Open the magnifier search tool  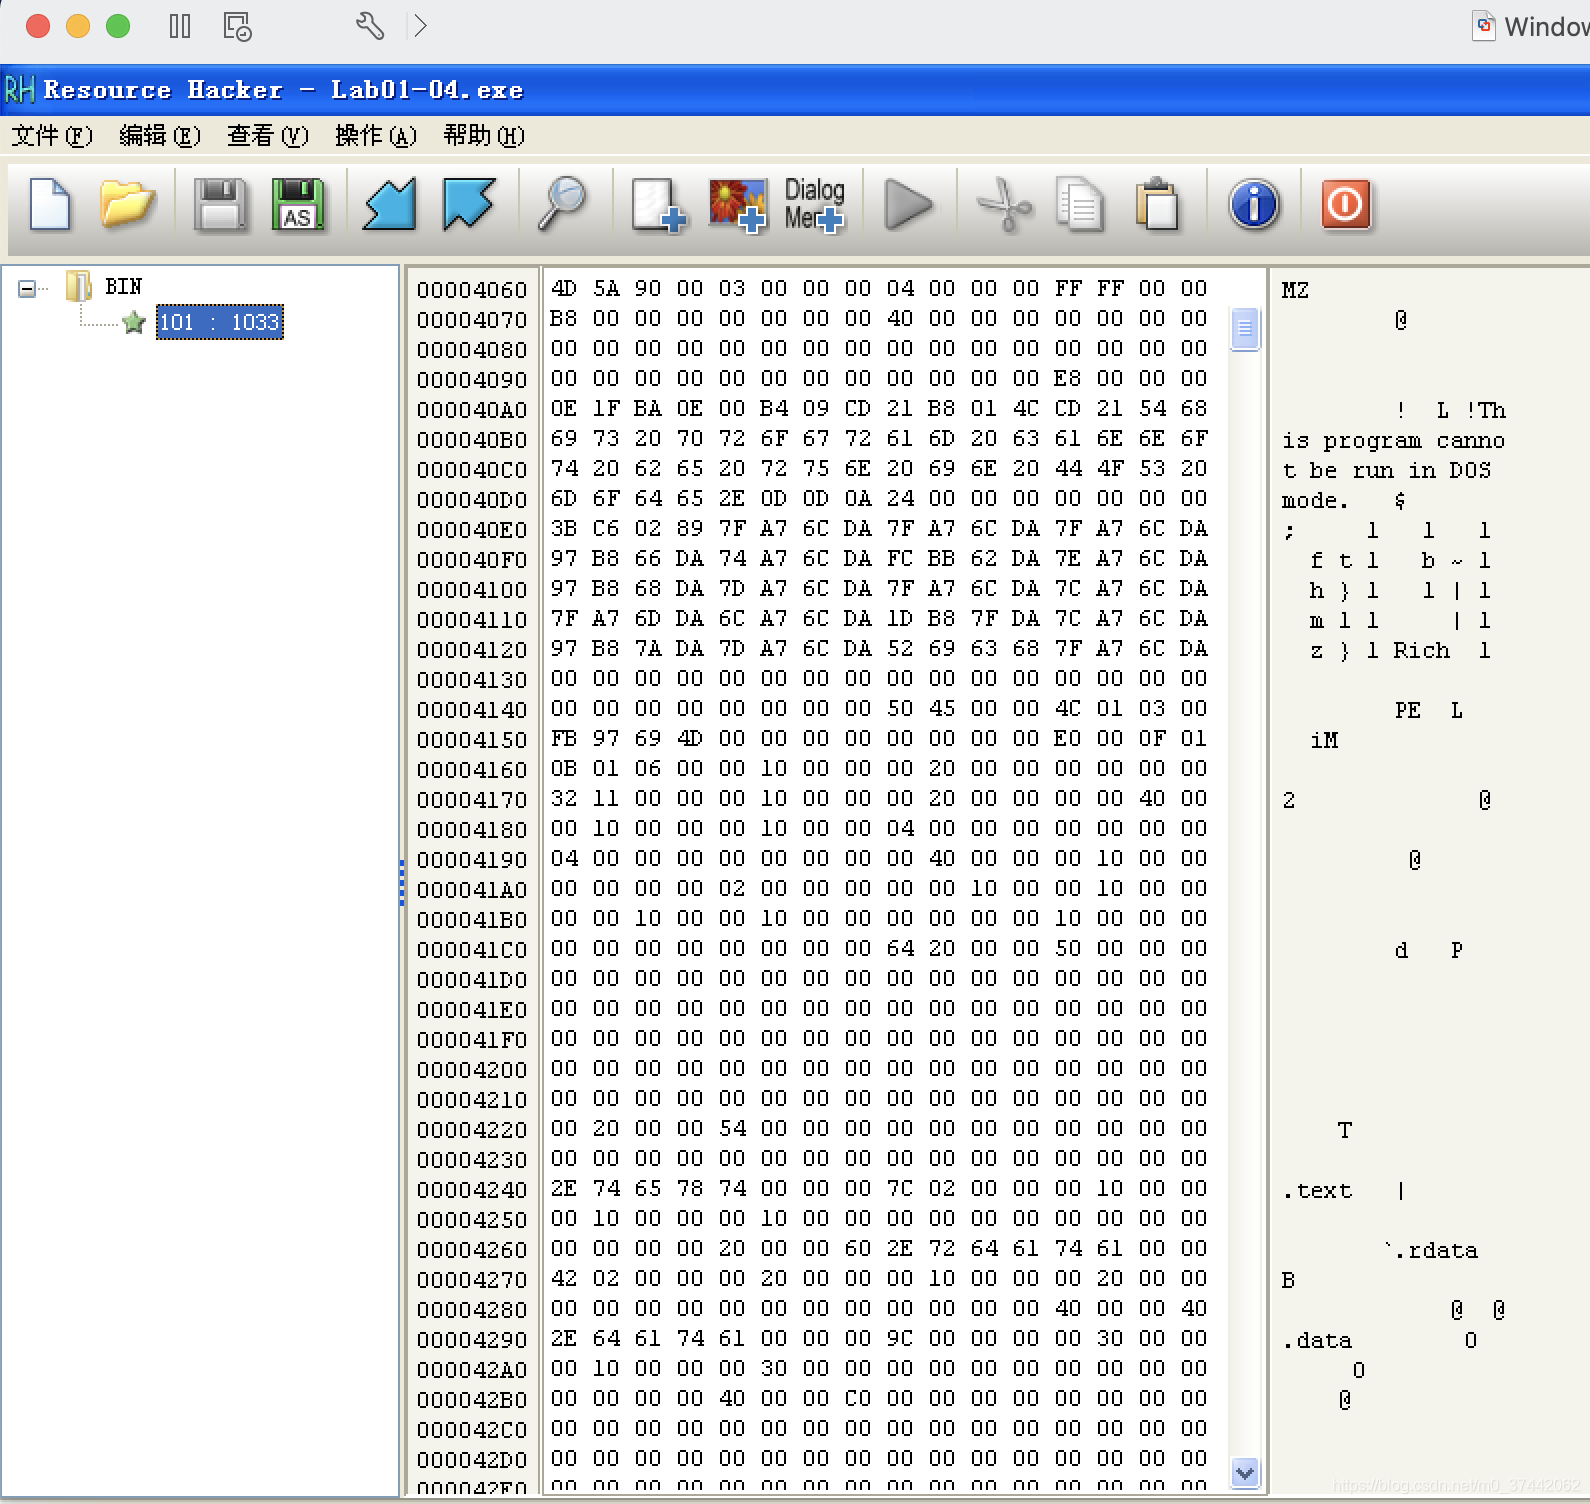coord(561,204)
